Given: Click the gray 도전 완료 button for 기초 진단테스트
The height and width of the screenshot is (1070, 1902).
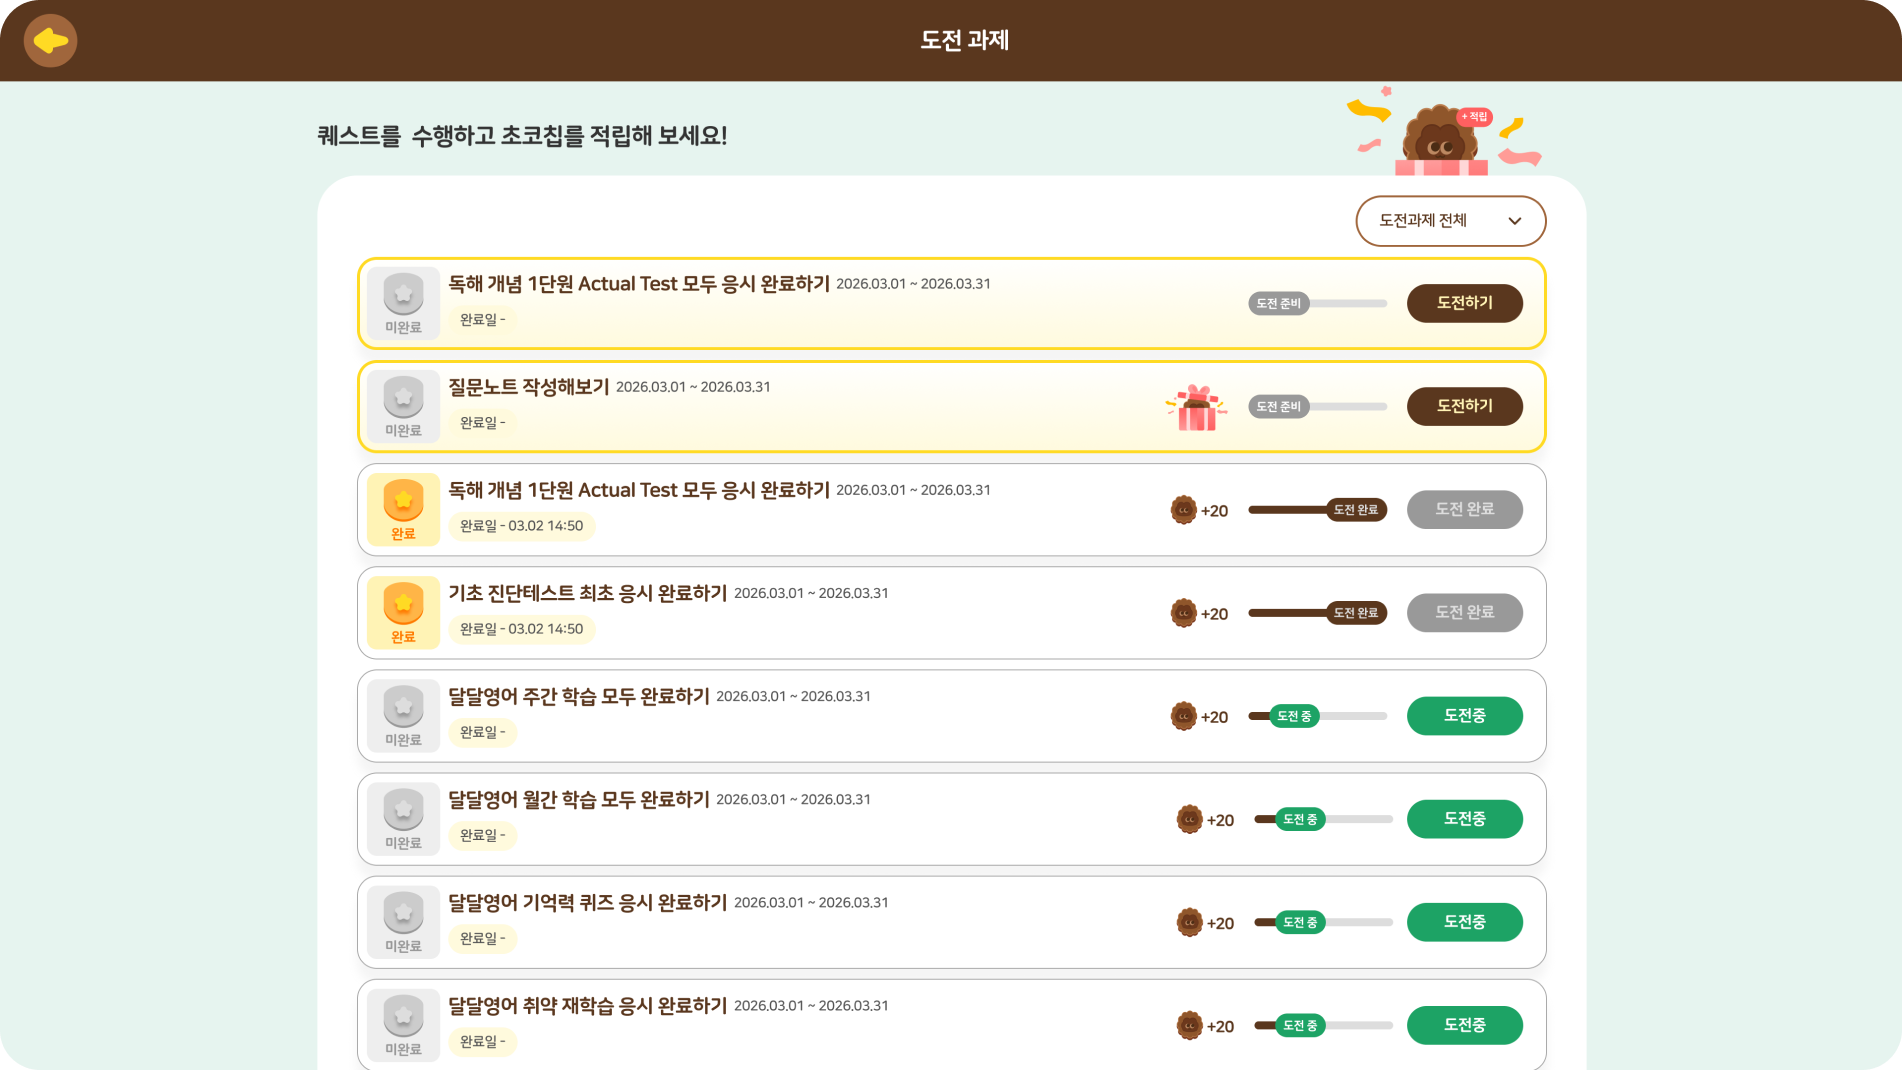Looking at the screenshot, I should (x=1464, y=612).
